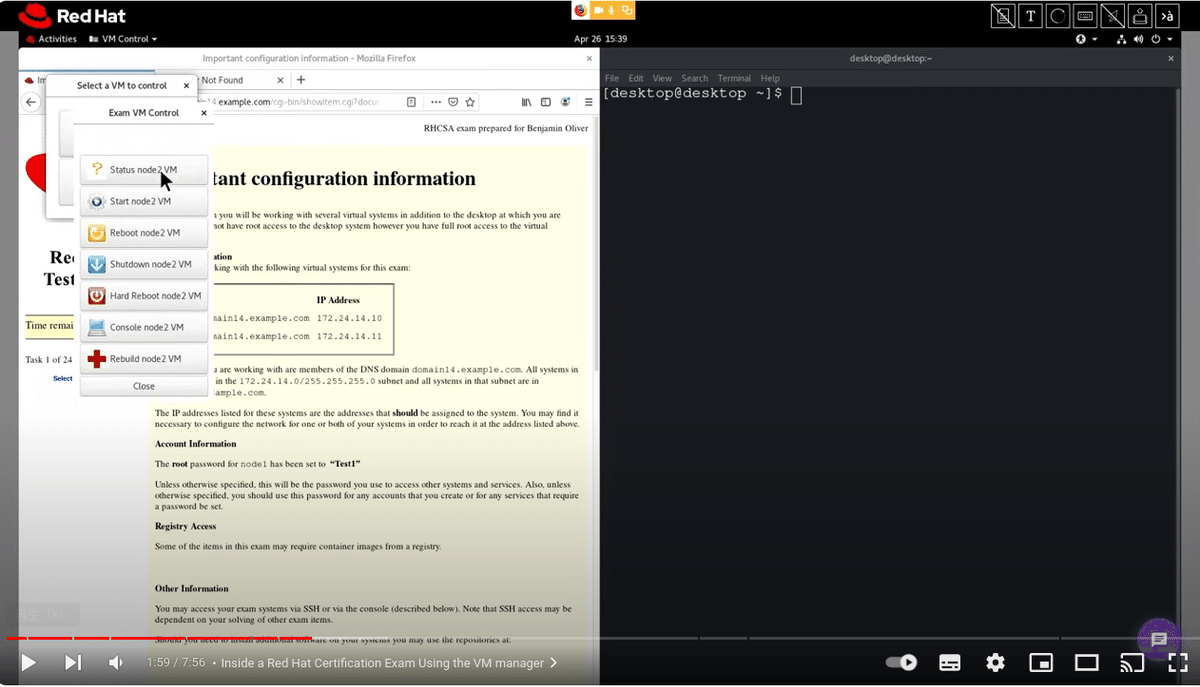The image size is (1200, 687).
Task: Click the camera icon in orange recording bar
Action: pos(600,10)
